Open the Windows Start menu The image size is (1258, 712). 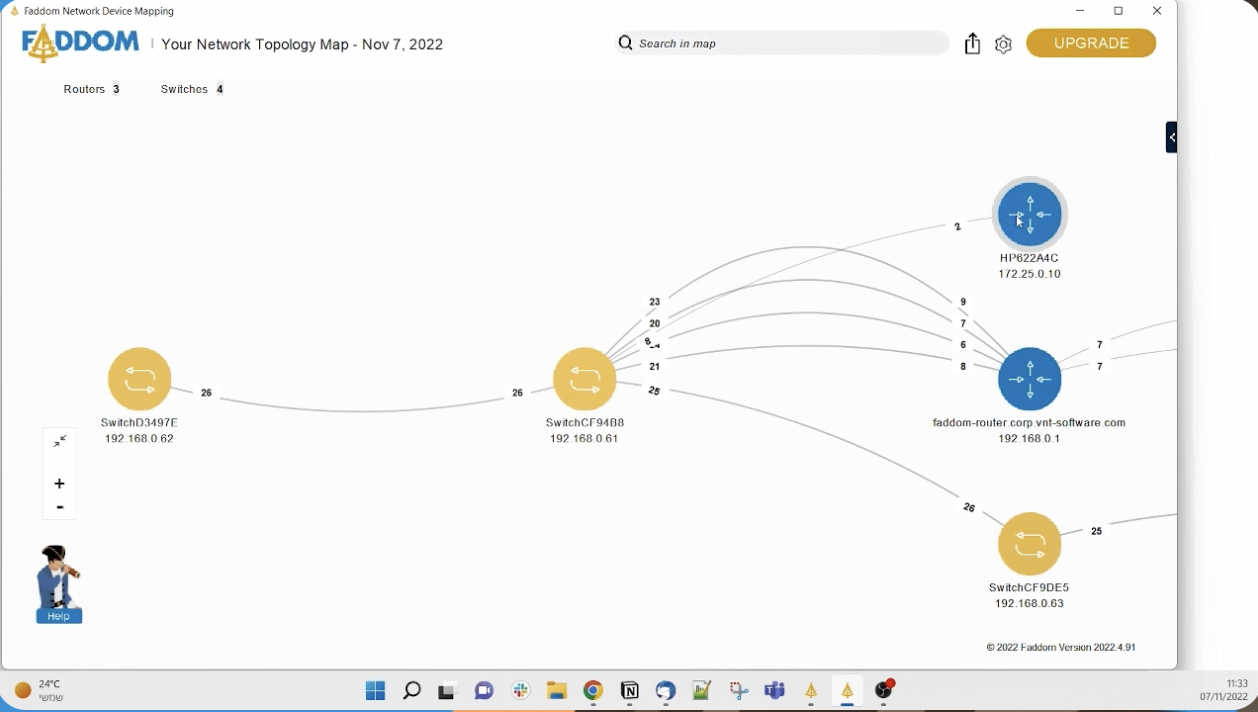[x=376, y=691]
